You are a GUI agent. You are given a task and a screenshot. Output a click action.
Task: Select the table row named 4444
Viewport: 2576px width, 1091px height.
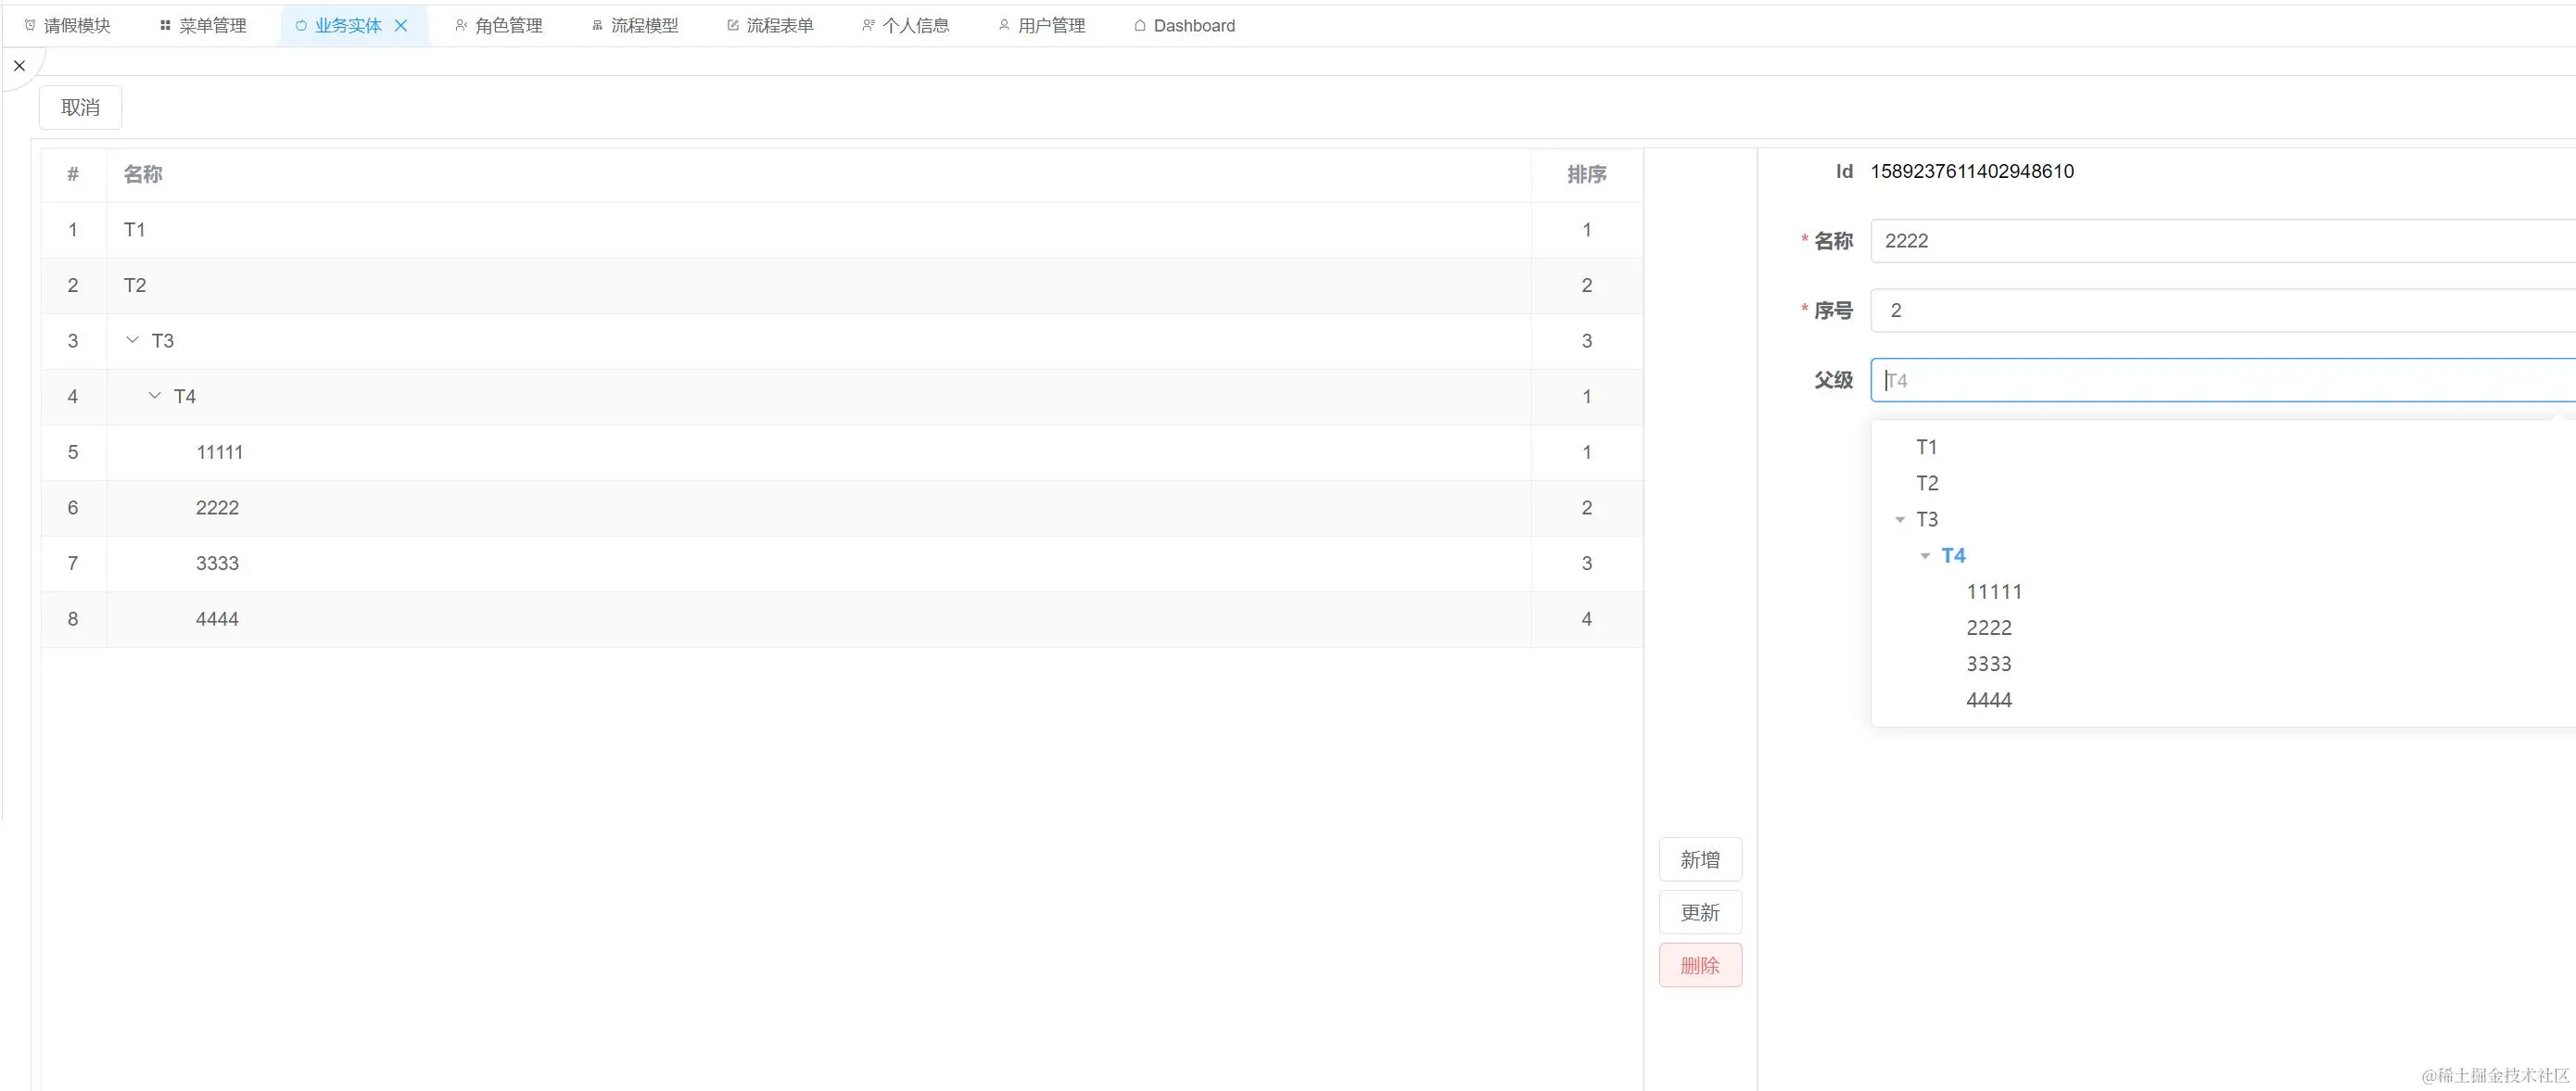coord(217,619)
